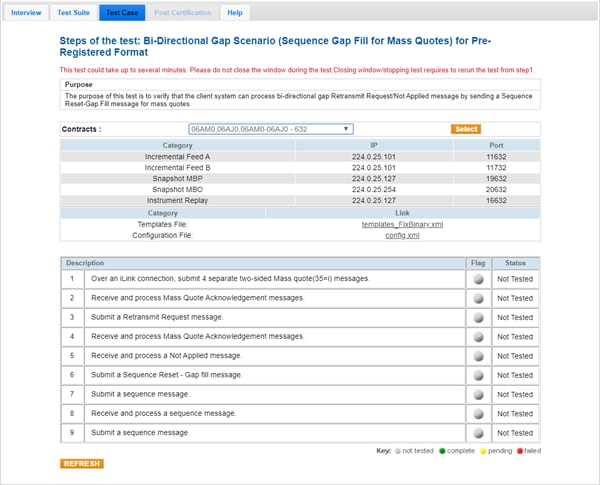Click the Submit a Retransmit Request step row
The height and width of the screenshot is (485, 600).
click(x=250, y=317)
